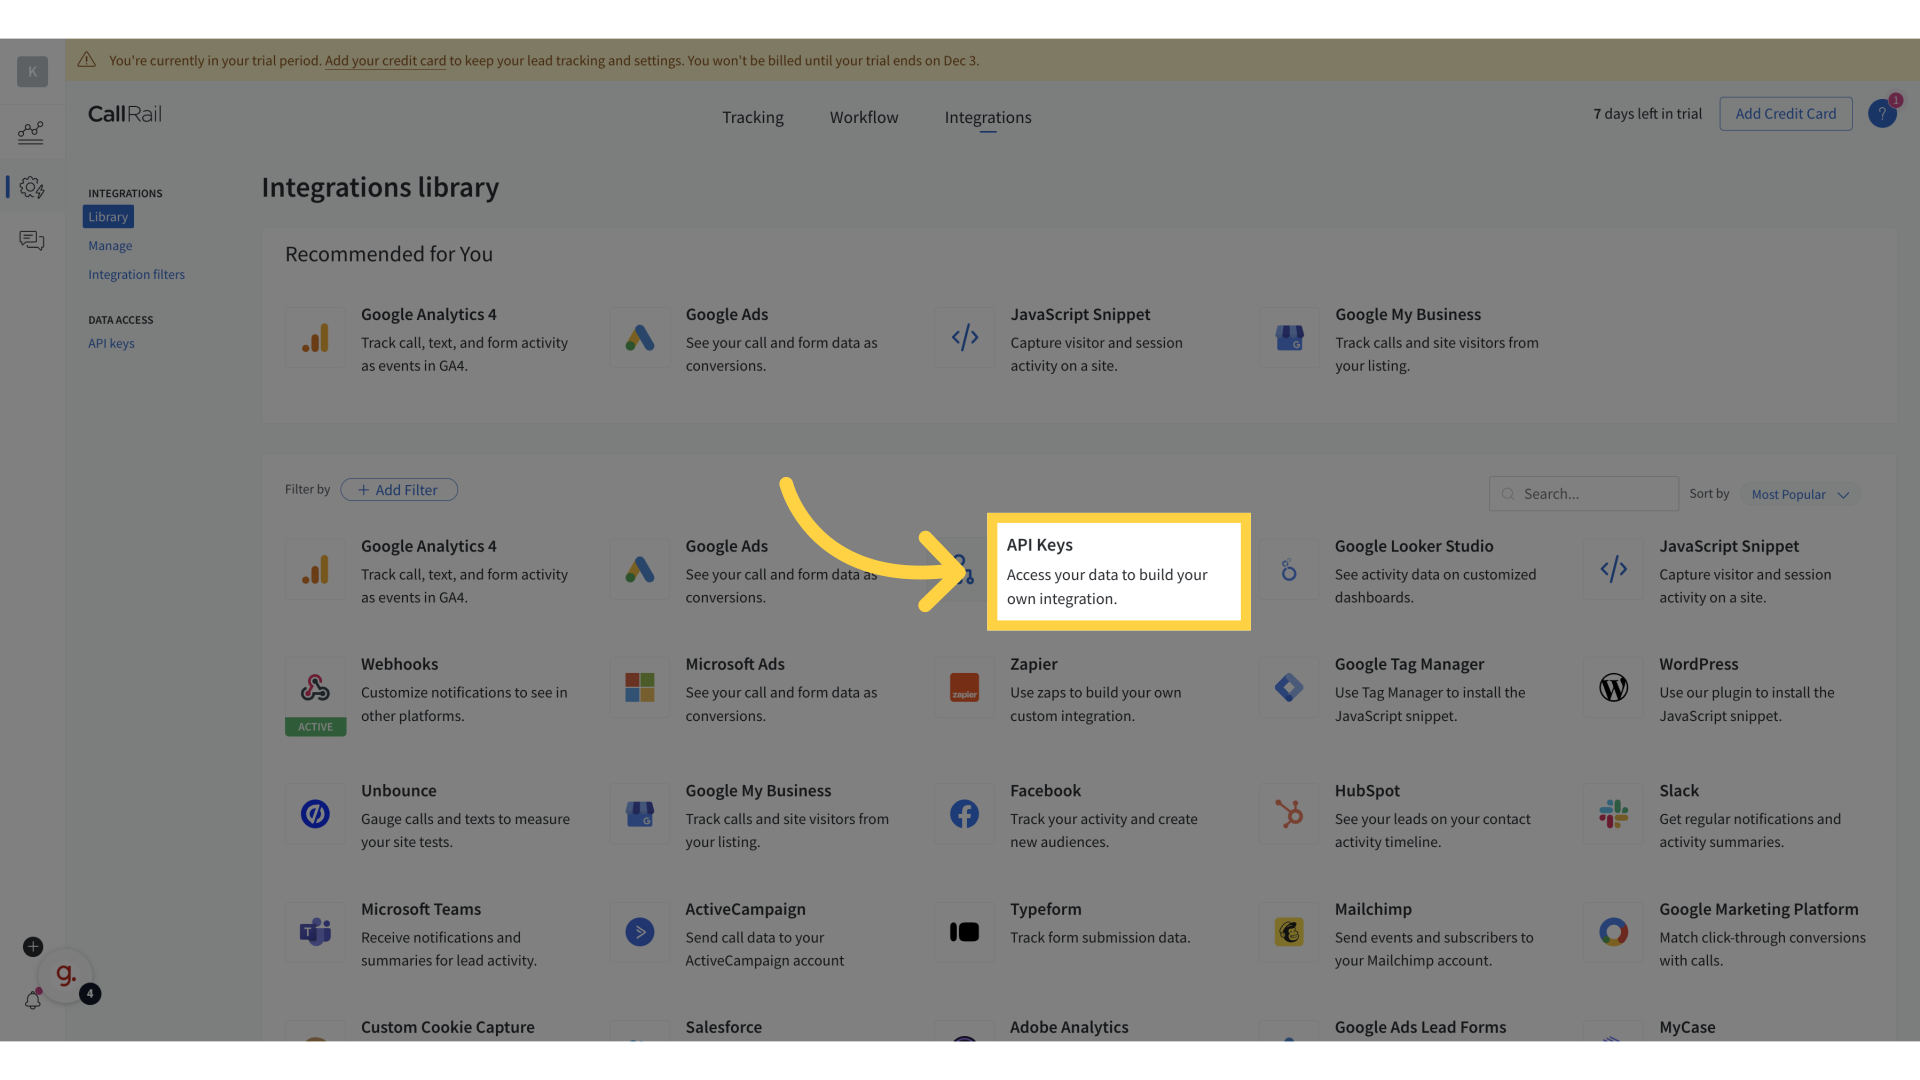Open the Facebook integration icon
Image resolution: width=1920 pixels, height=1080 pixels.
[963, 814]
